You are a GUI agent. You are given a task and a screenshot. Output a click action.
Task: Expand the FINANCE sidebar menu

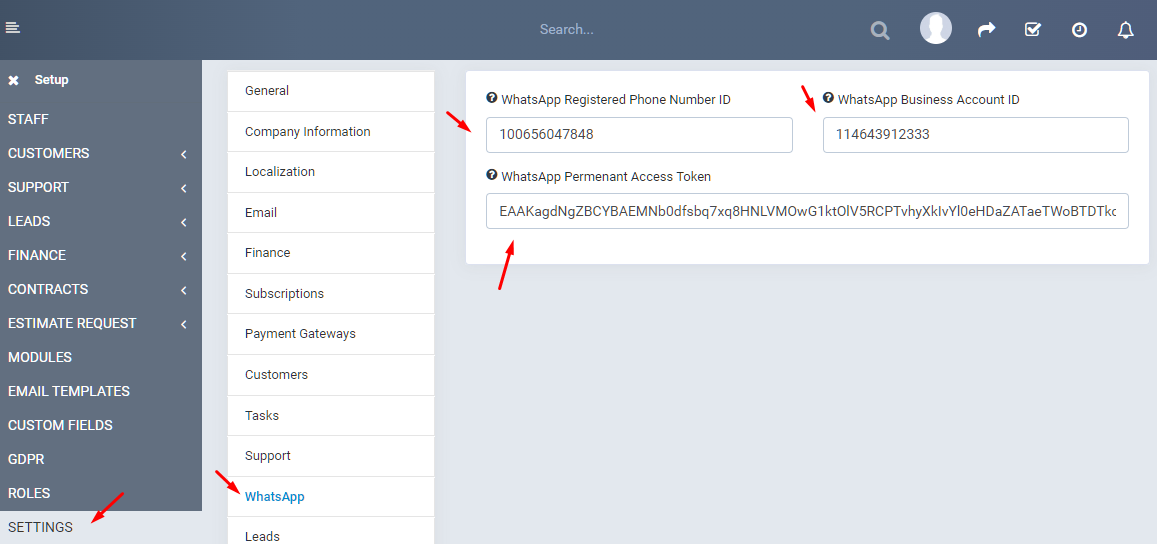click(x=100, y=255)
